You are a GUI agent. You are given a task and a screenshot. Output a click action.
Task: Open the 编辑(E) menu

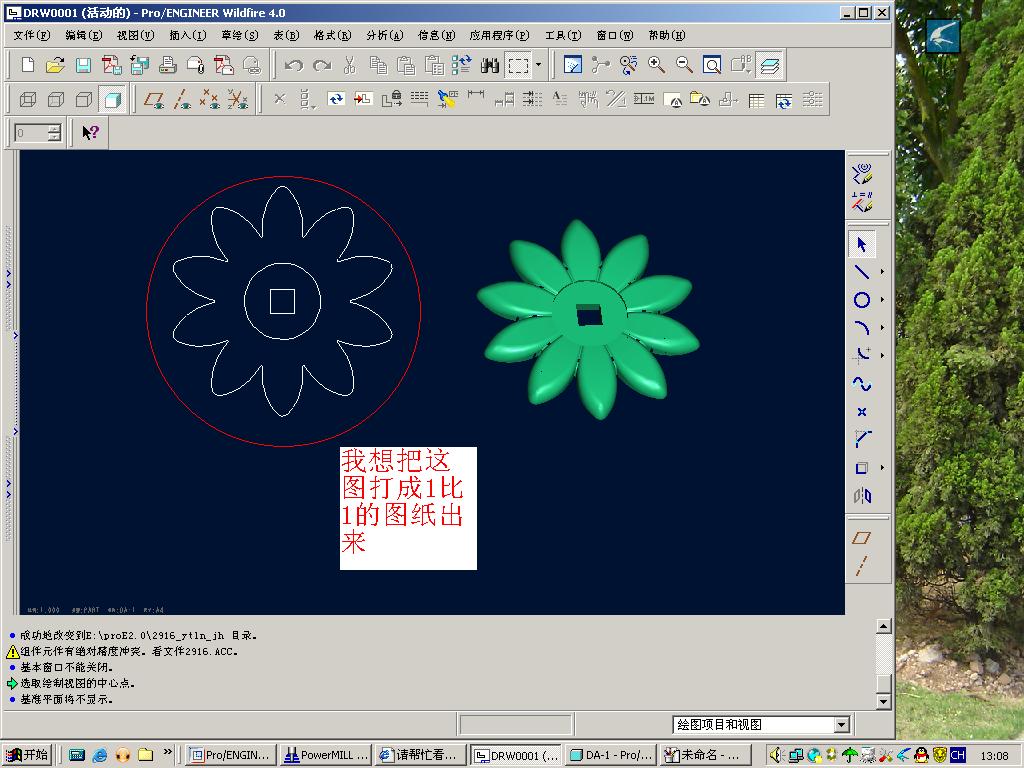(x=84, y=35)
